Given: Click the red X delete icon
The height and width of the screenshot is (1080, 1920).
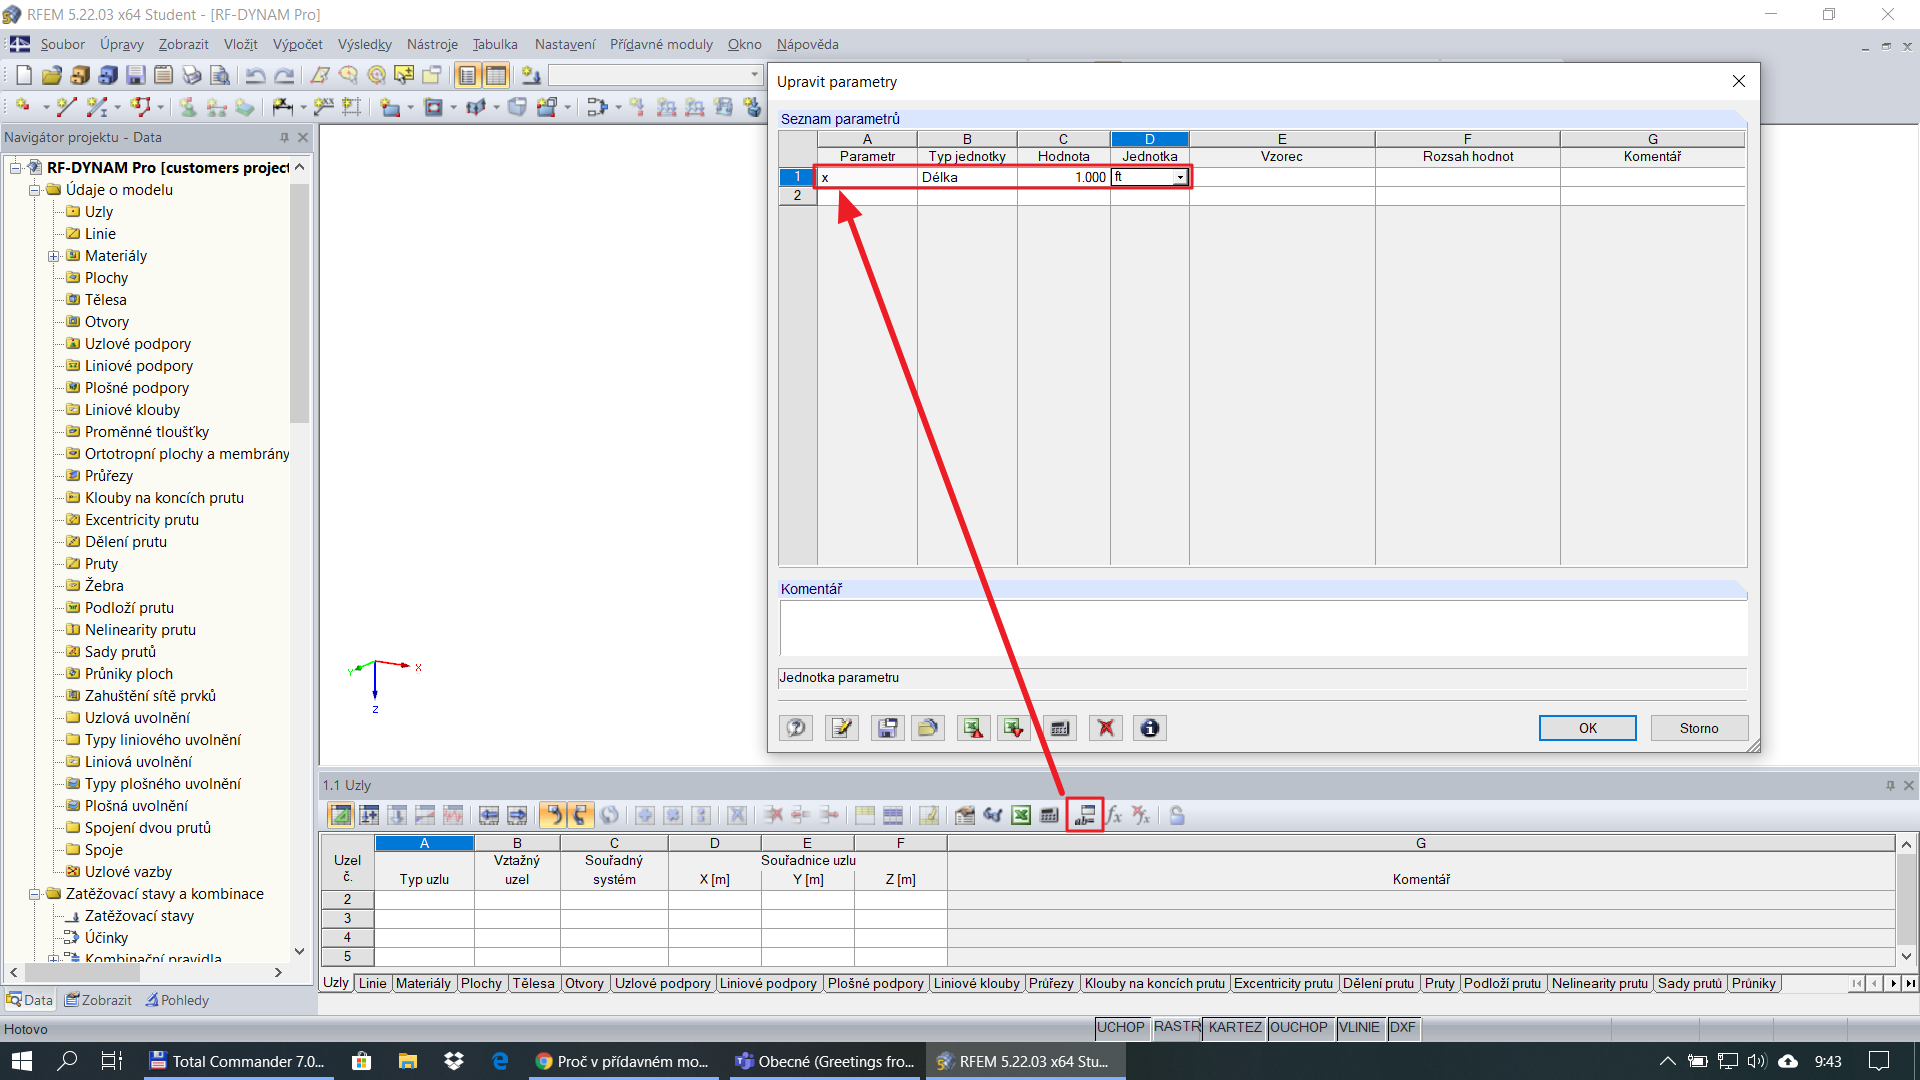Looking at the screenshot, I should tap(1105, 728).
